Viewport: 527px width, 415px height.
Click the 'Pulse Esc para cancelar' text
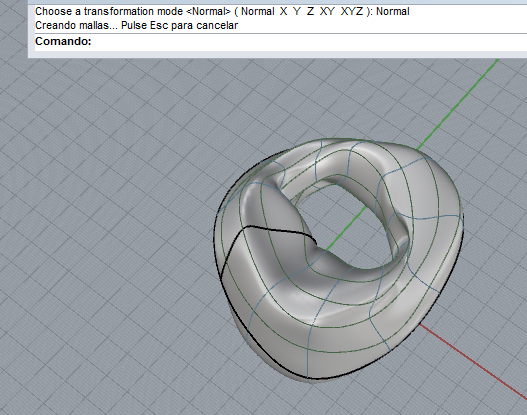tap(179, 26)
